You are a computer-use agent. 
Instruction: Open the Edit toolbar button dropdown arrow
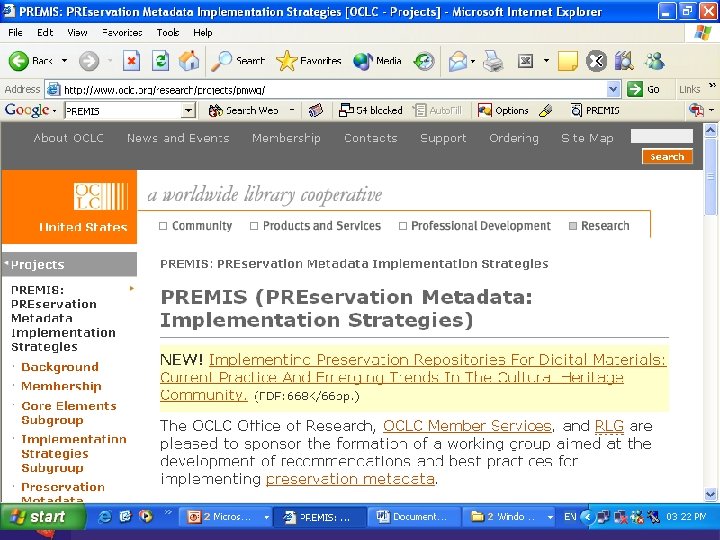pos(546,61)
